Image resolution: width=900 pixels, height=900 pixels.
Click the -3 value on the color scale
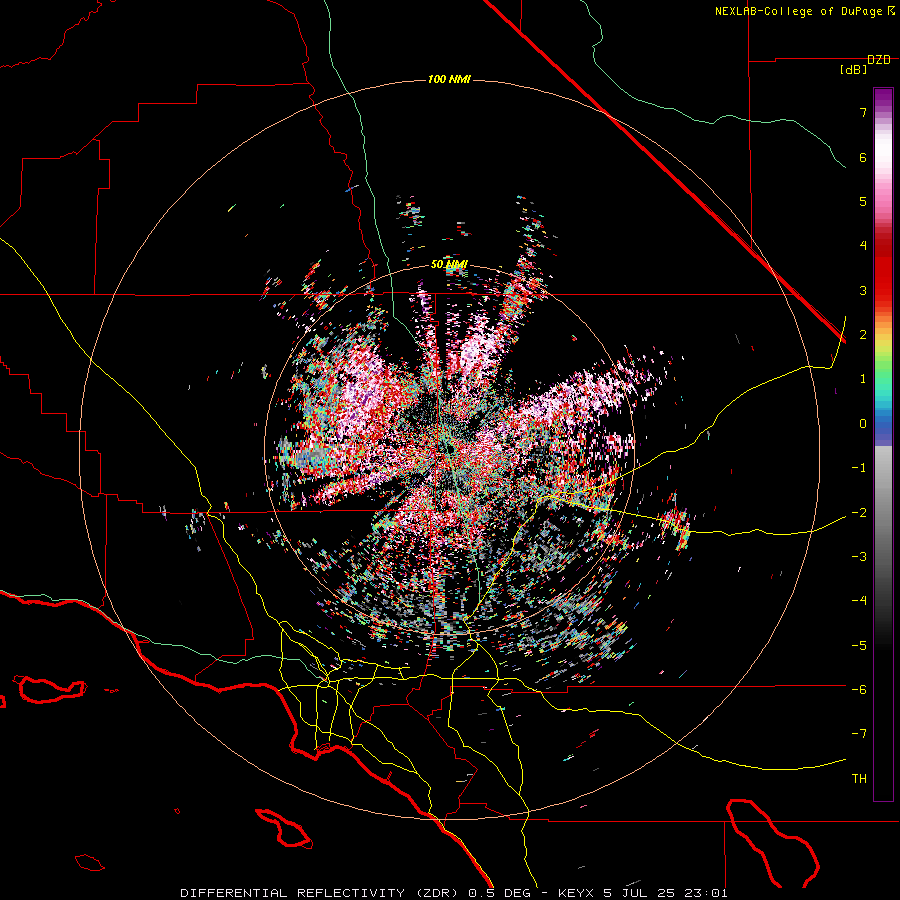click(x=859, y=557)
